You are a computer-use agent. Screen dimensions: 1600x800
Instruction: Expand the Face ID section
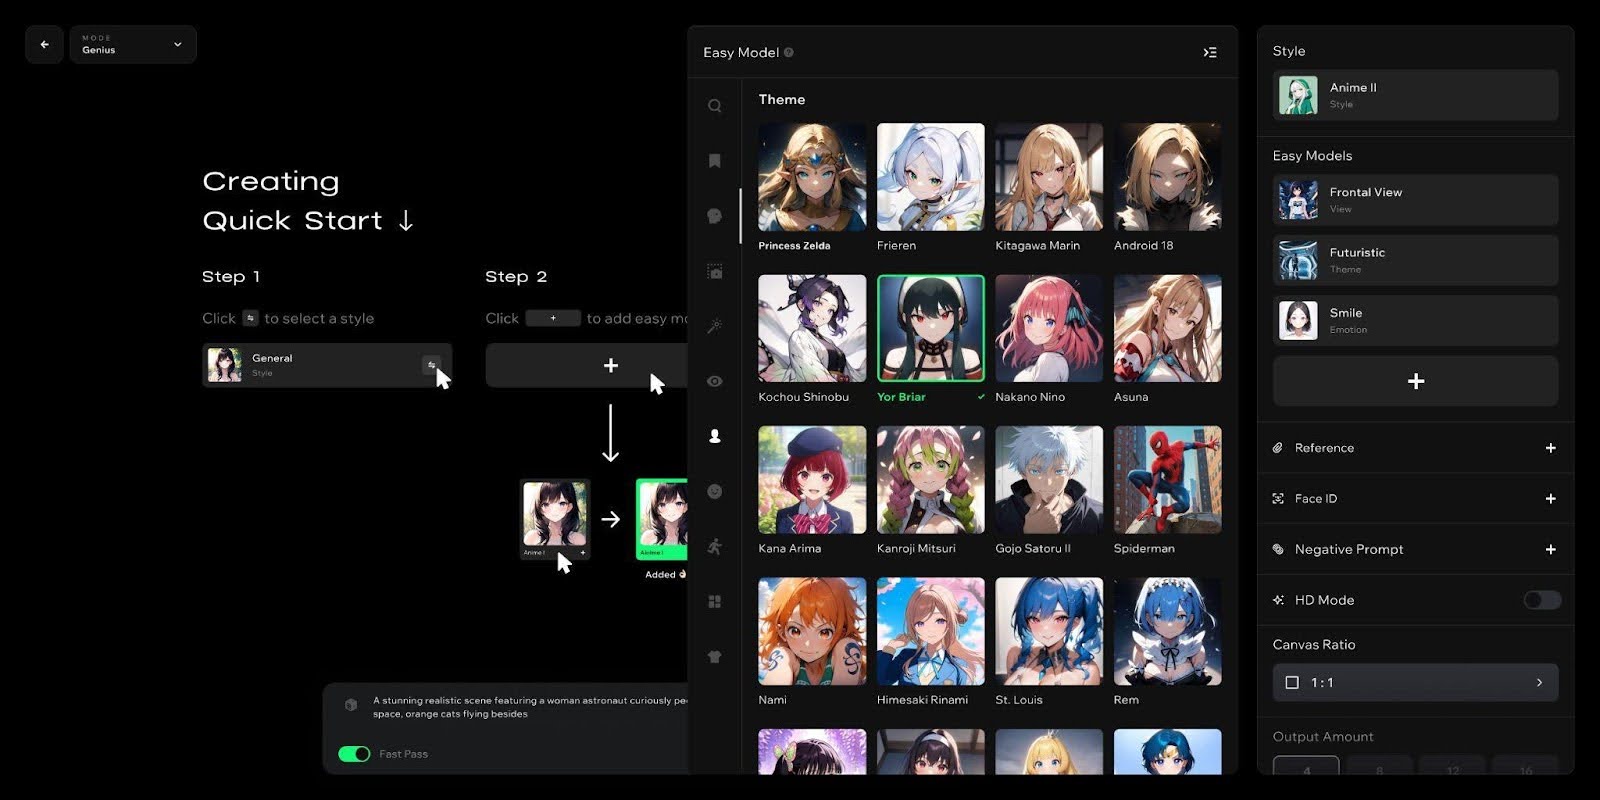pyautogui.click(x=1550, y=498)
